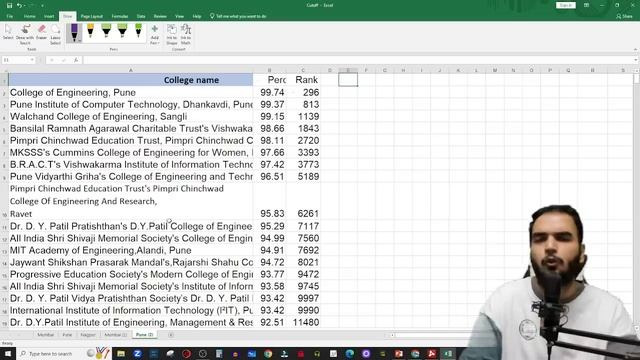
Task: Collapse the ribbon with the caret
Action: [636, 49]
